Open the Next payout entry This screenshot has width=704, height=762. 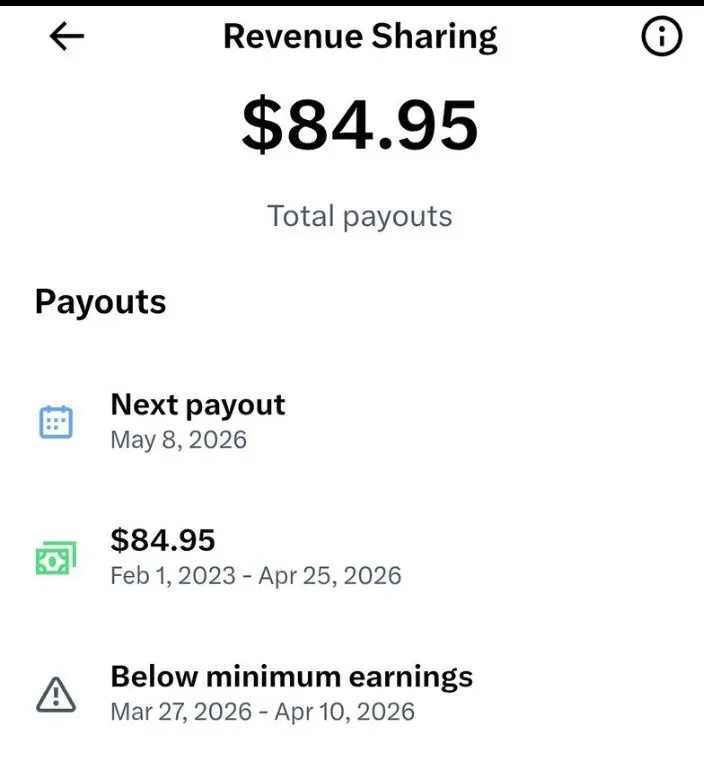[352, 422]
